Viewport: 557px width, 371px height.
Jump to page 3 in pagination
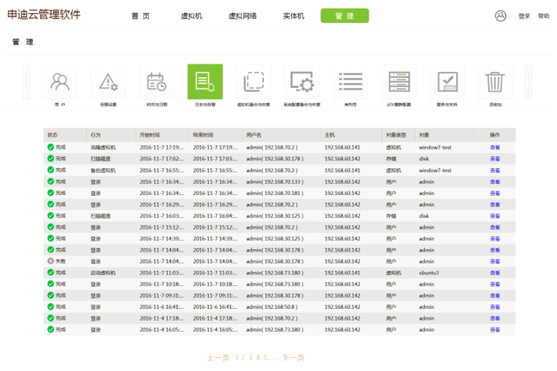point(250,357)
